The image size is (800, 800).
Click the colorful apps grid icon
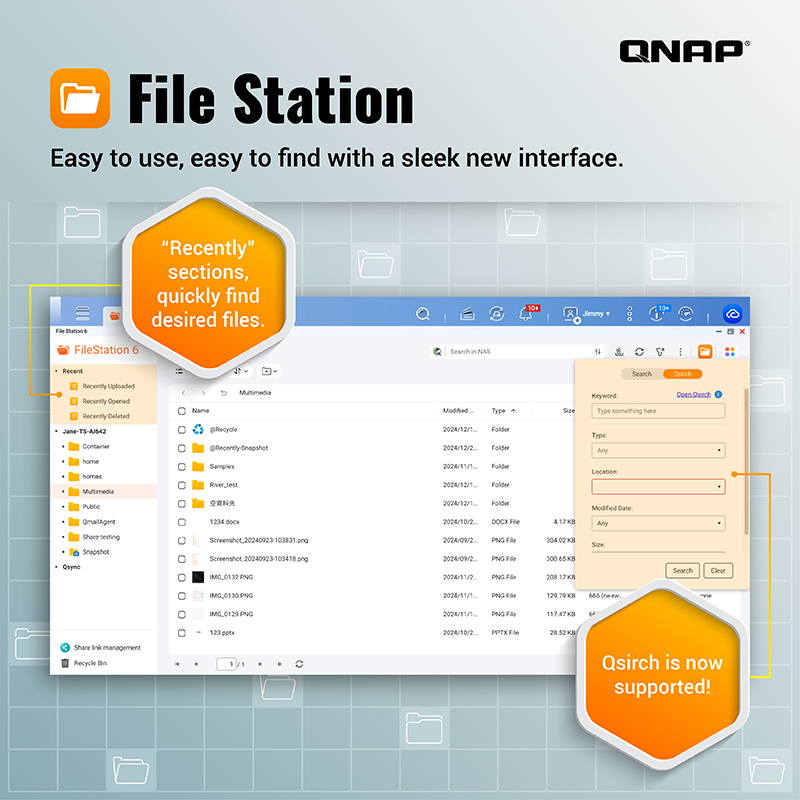point(730,352)
